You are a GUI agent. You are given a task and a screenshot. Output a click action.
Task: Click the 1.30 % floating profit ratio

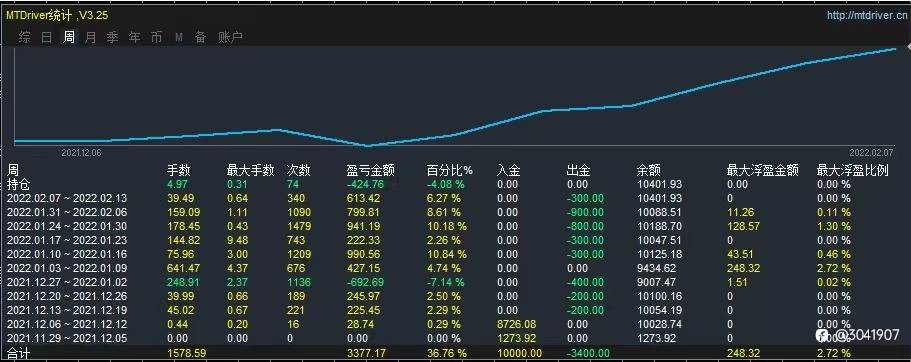tap(834, 226)
